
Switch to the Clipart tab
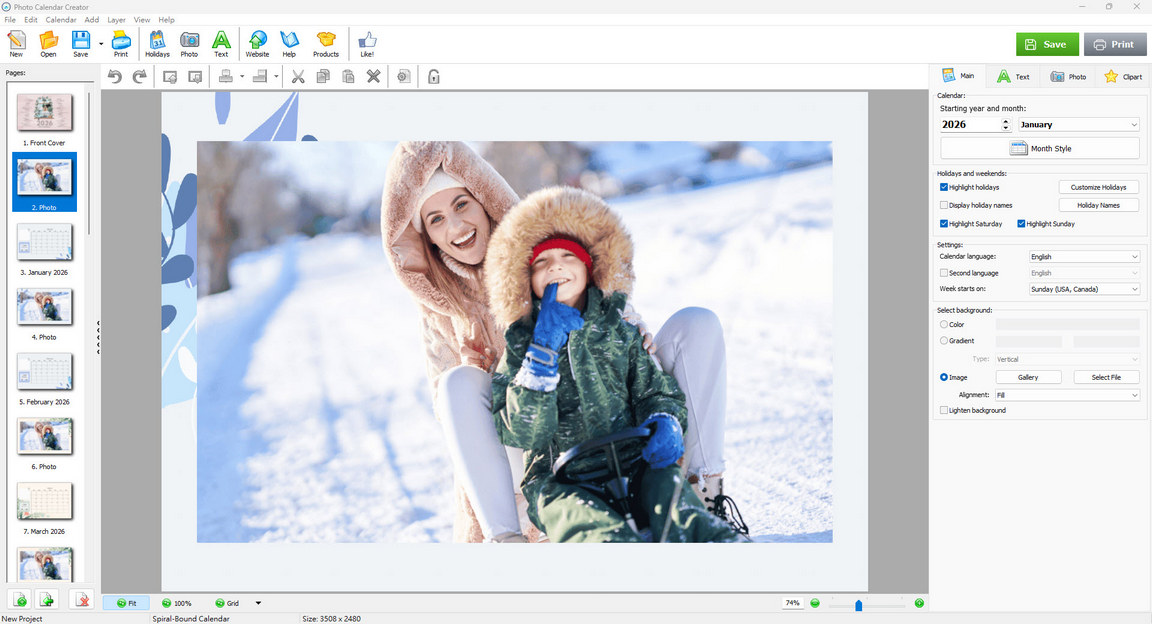pyautogui.click(x=1123, y=76)
